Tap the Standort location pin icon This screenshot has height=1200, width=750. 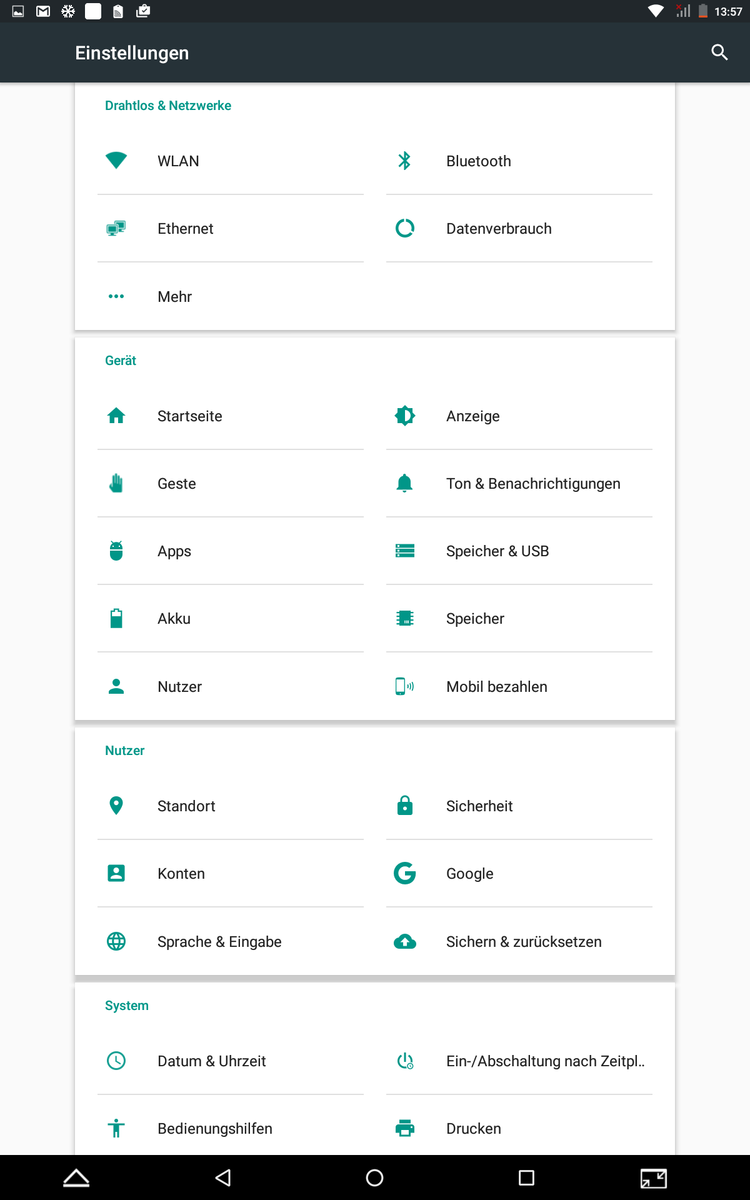click(x=116, y=806)
